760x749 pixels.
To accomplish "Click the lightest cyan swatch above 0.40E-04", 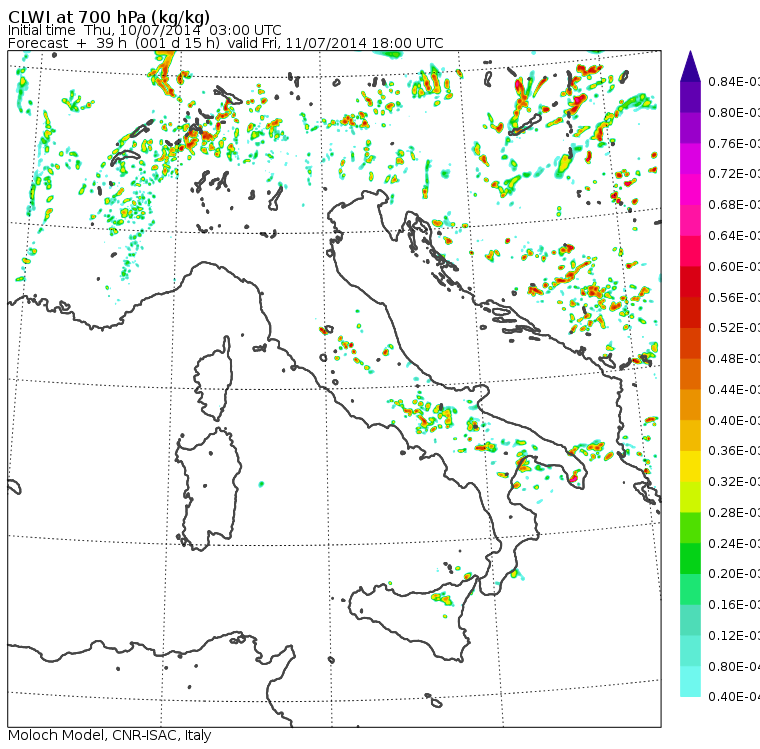I will tap(690, 682).
